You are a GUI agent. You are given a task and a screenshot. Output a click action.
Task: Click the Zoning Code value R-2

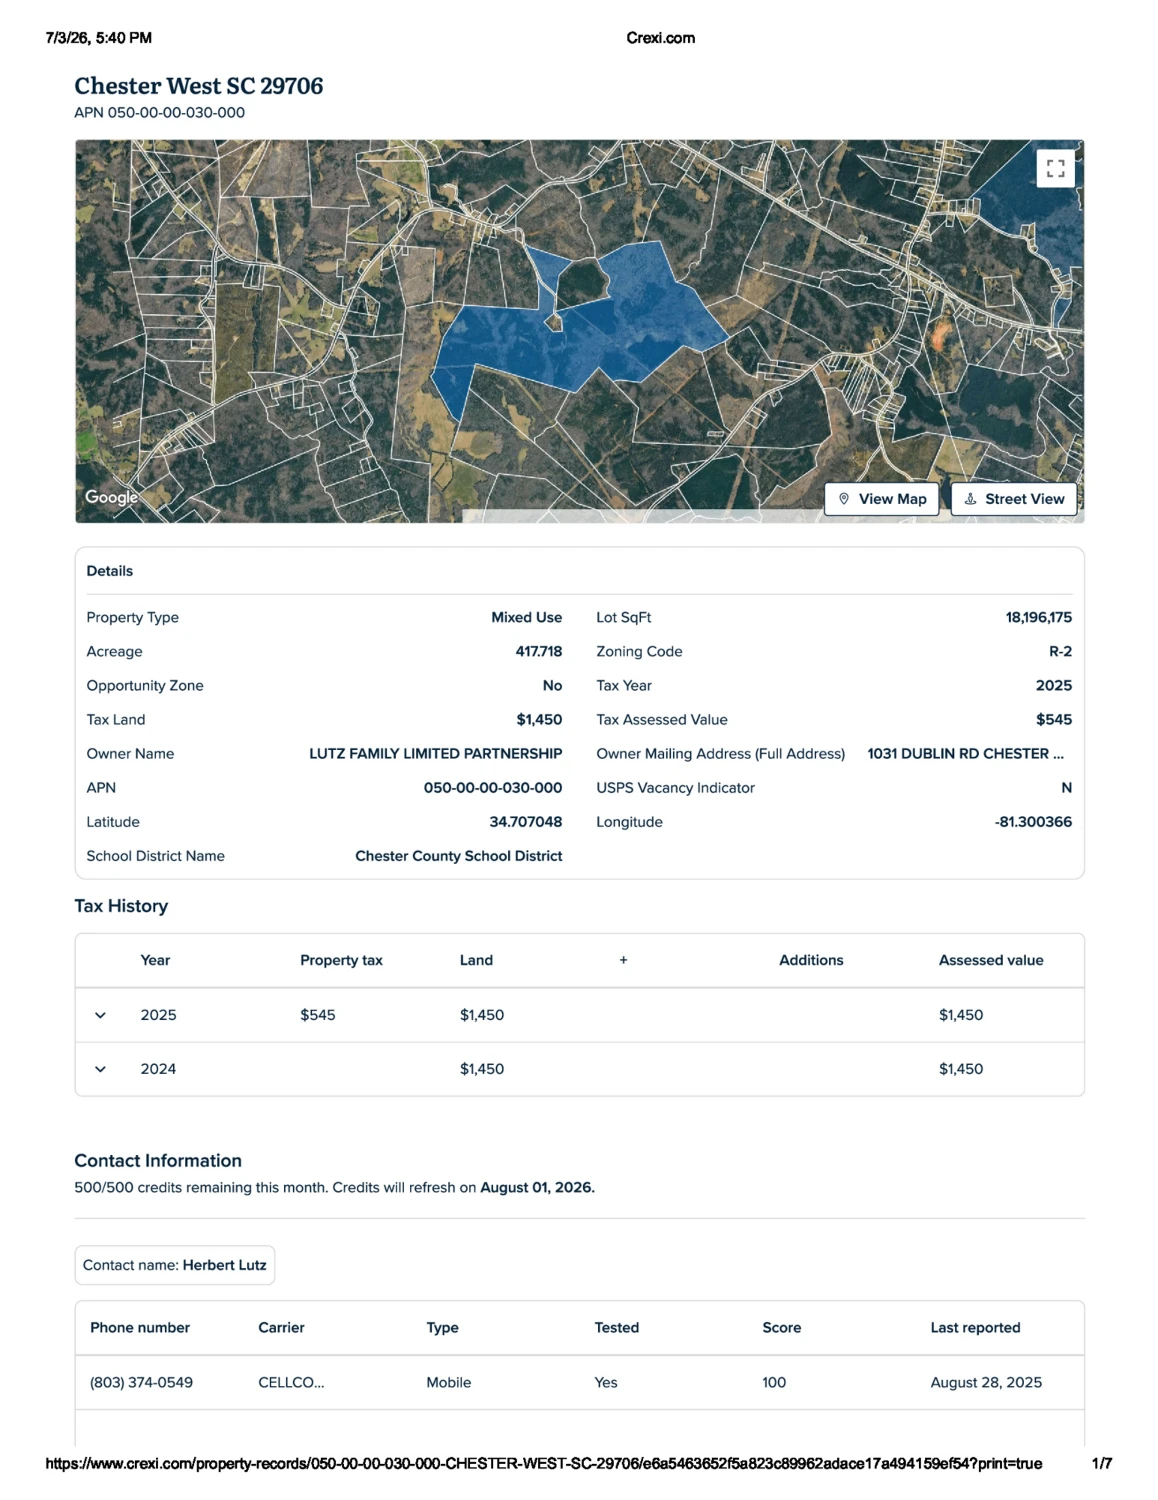[x=1060, y=651]
